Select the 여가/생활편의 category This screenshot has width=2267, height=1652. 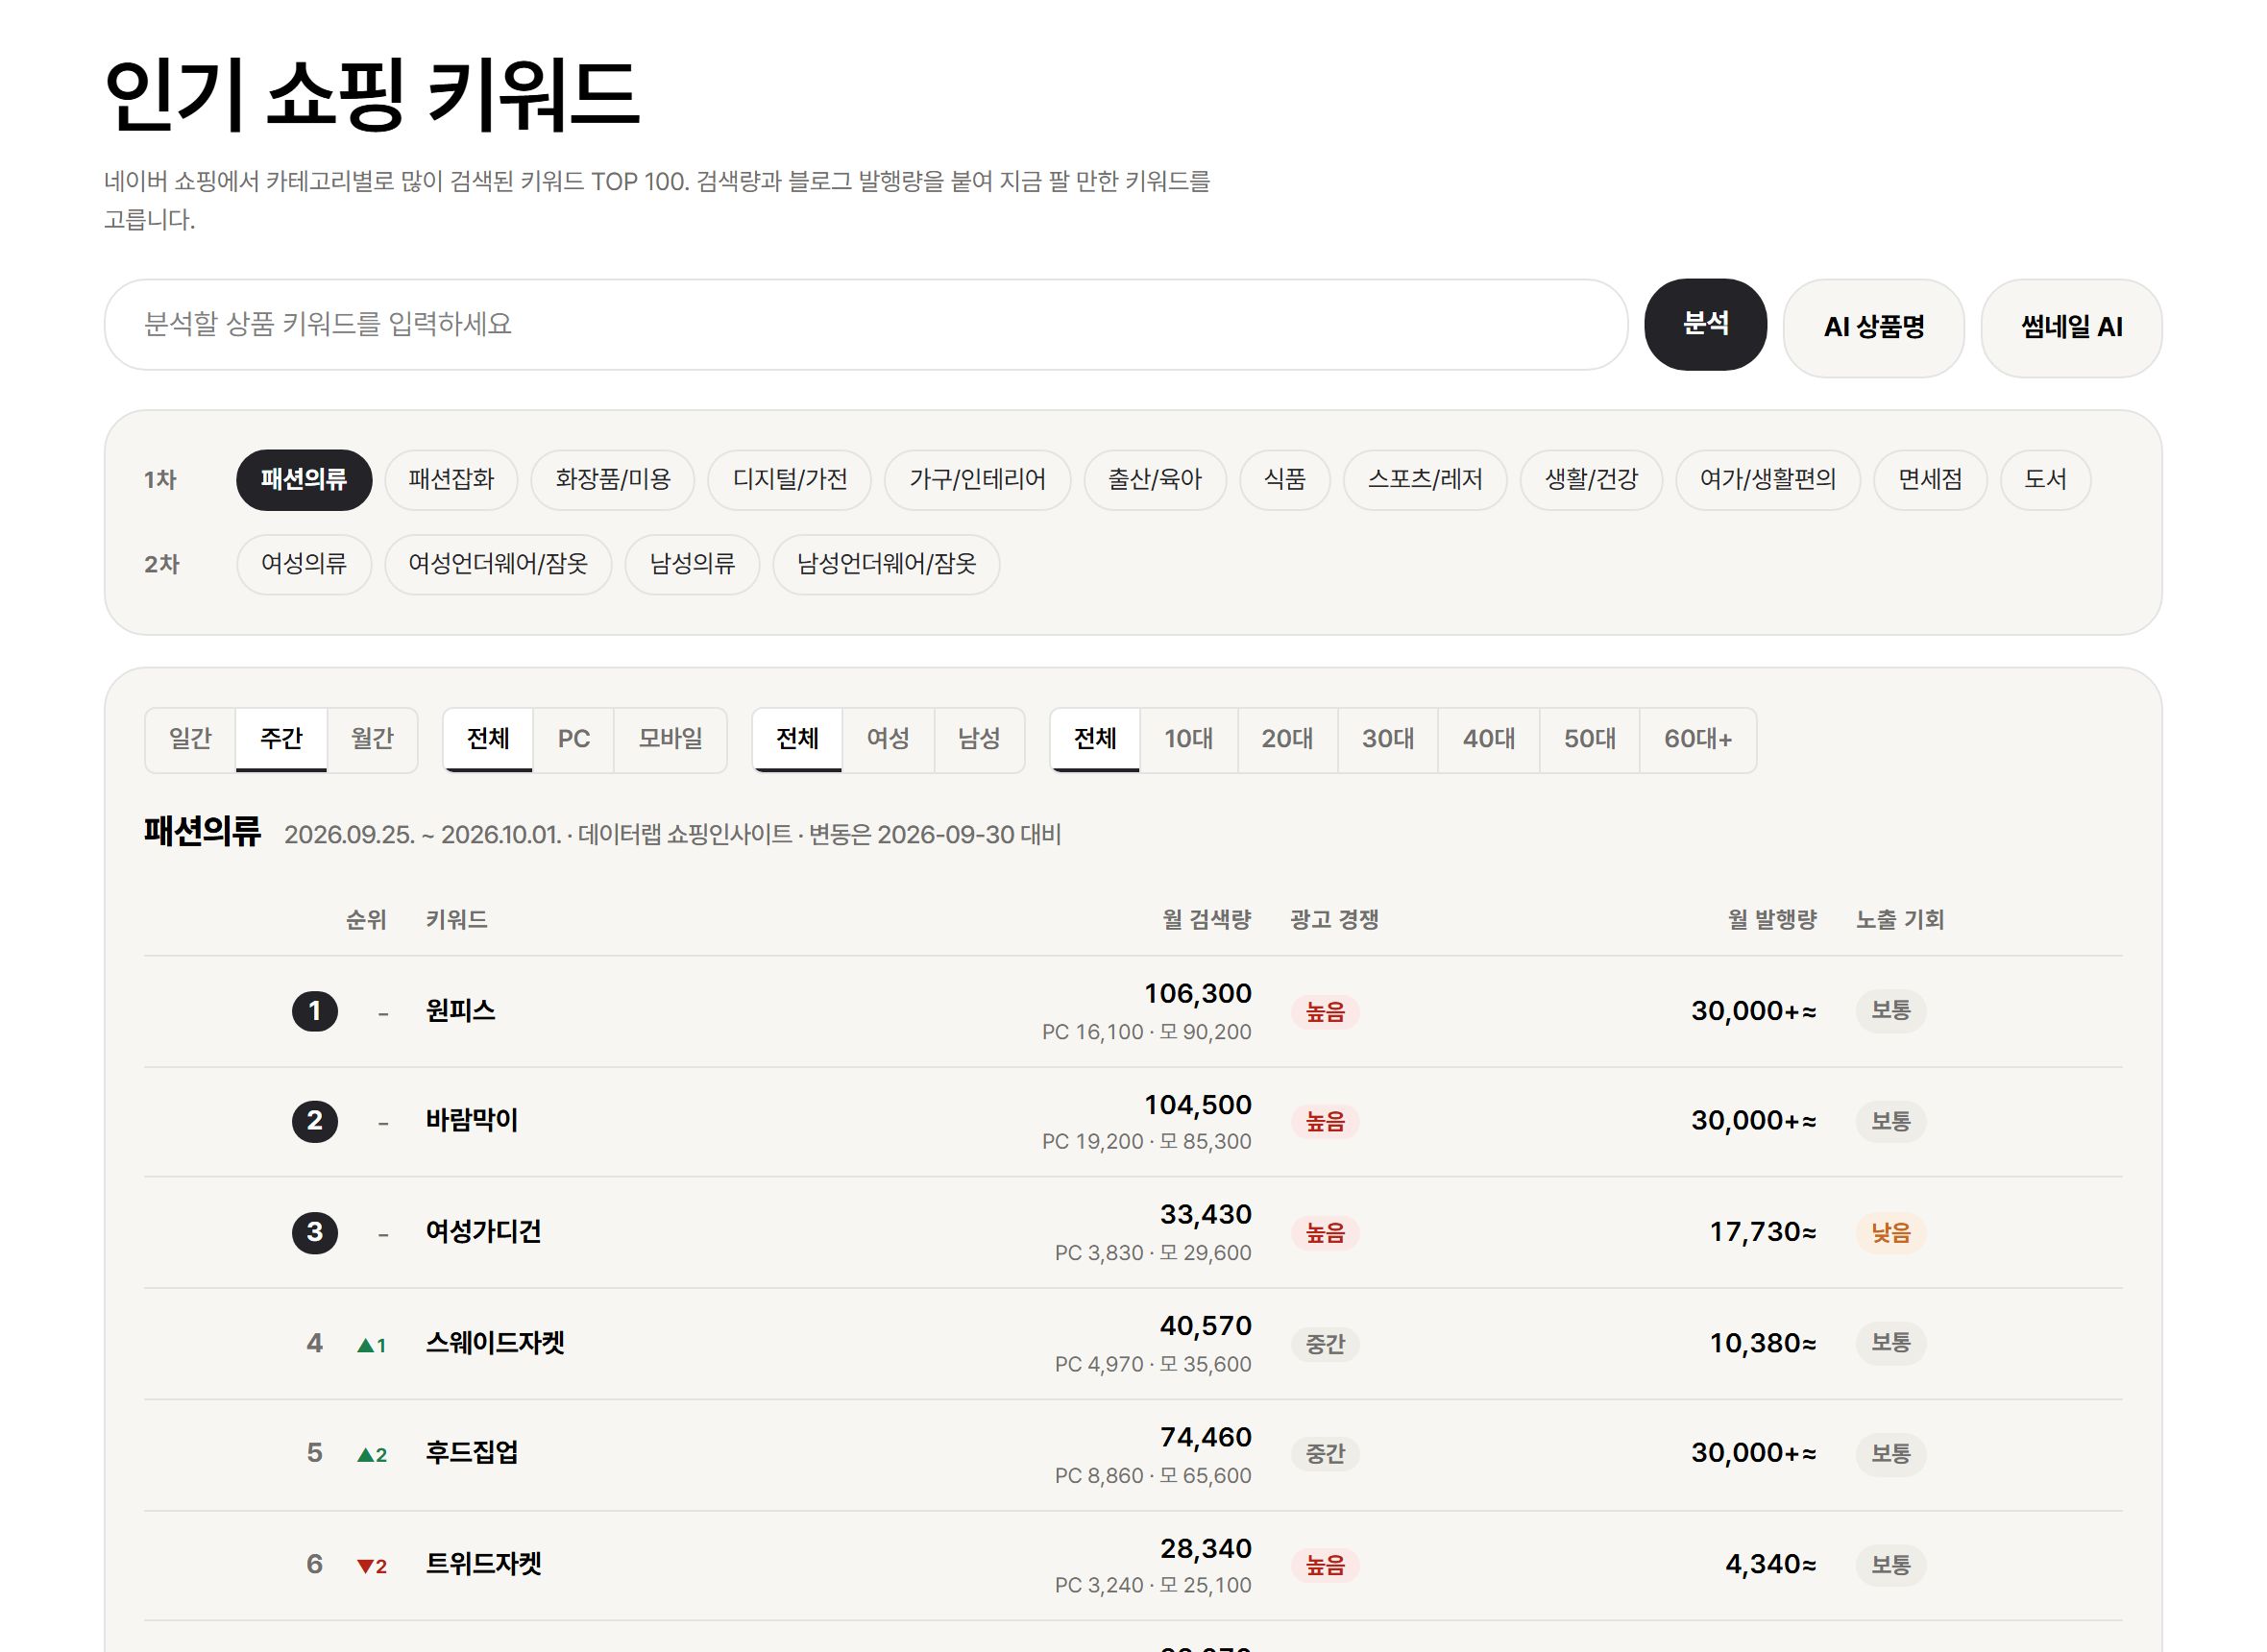pyautogui.click(x=1767, y=479)
